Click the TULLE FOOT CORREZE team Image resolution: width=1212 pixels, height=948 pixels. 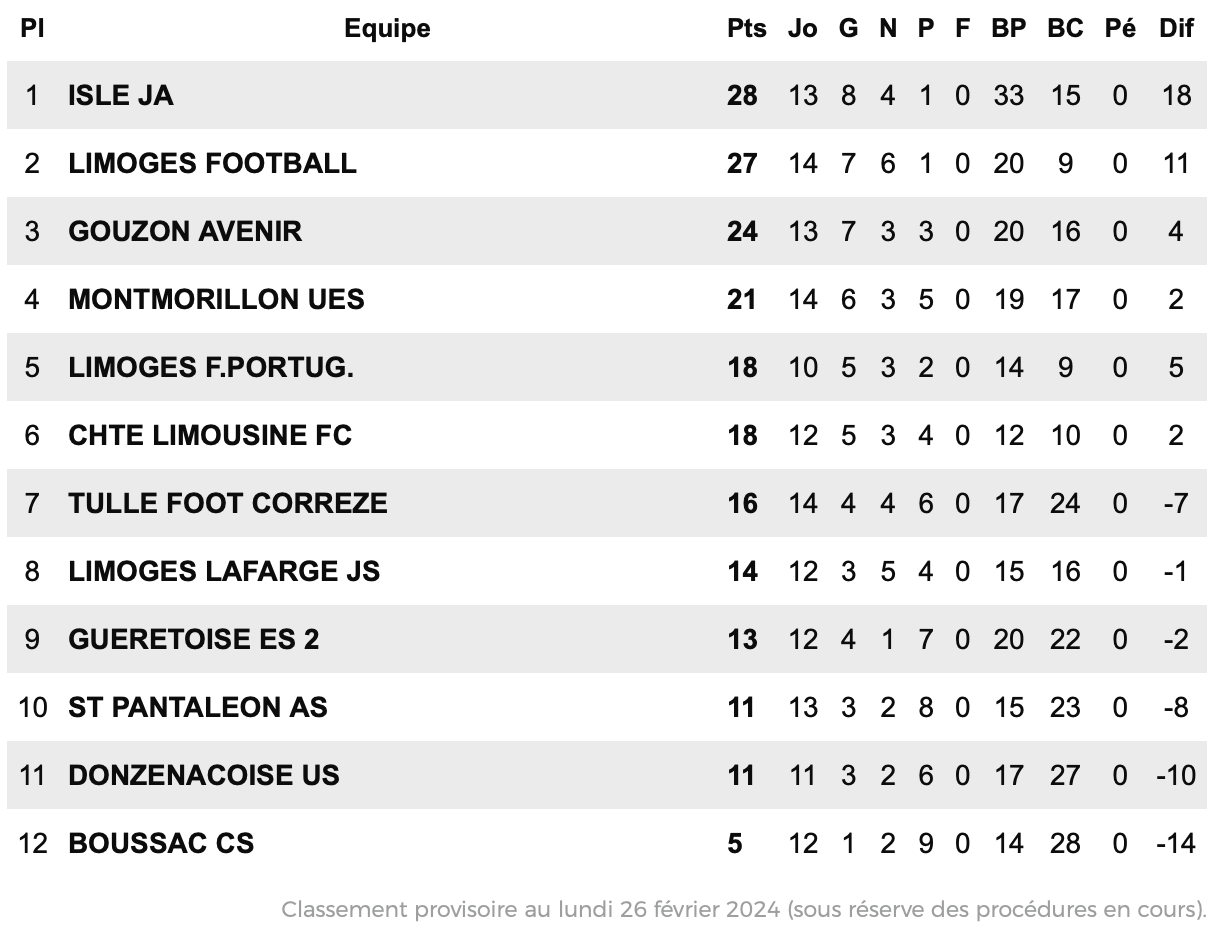tap(228, 503)
